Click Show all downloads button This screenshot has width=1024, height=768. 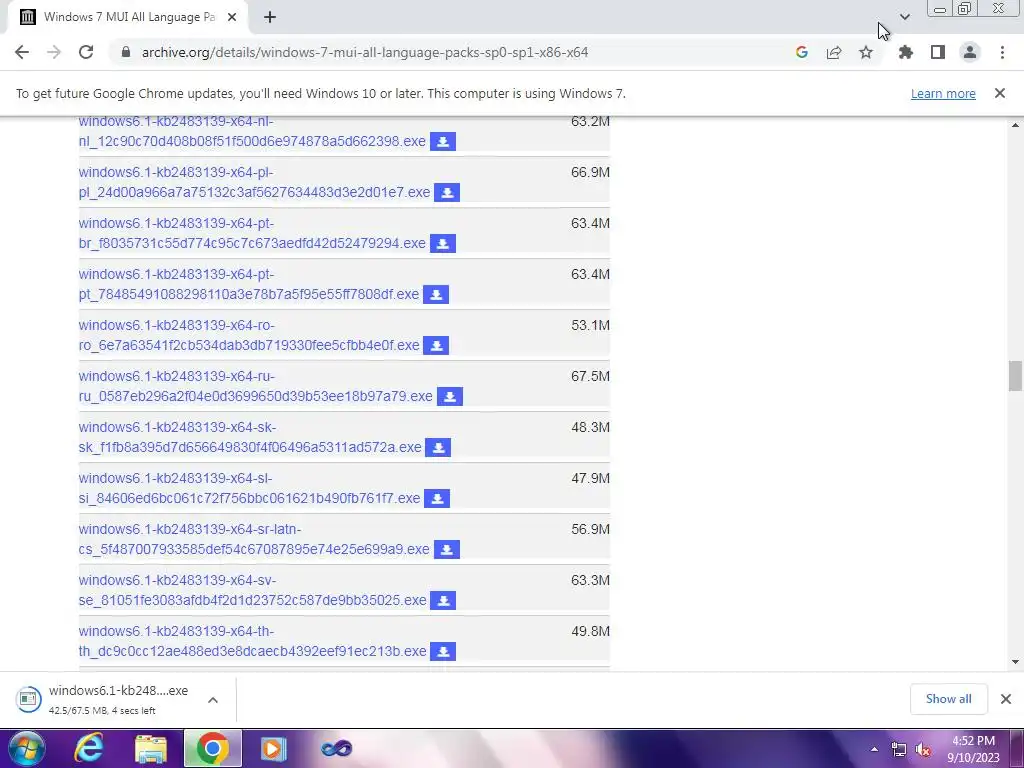pos(948,699)
